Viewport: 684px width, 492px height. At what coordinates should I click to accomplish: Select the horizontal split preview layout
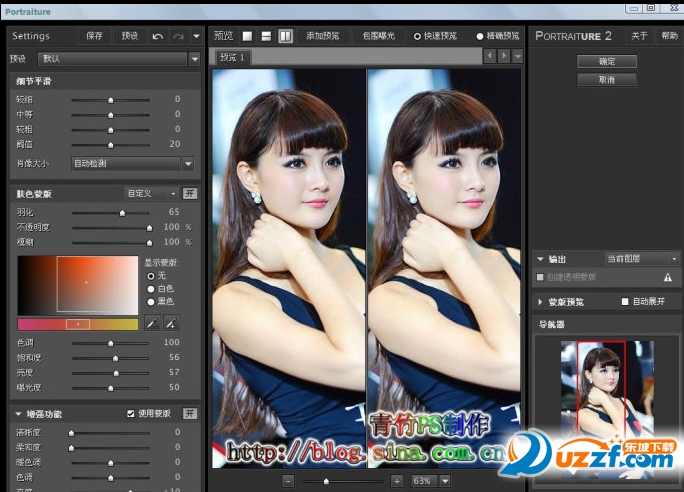click(x=266, y=36)
